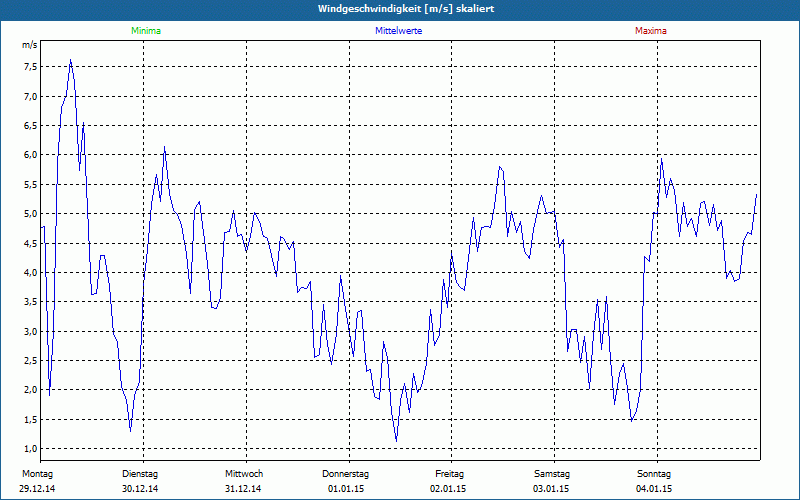Click the 5,5 y-axis value
This screenshot has height=500, width=800.
point(30,184)
